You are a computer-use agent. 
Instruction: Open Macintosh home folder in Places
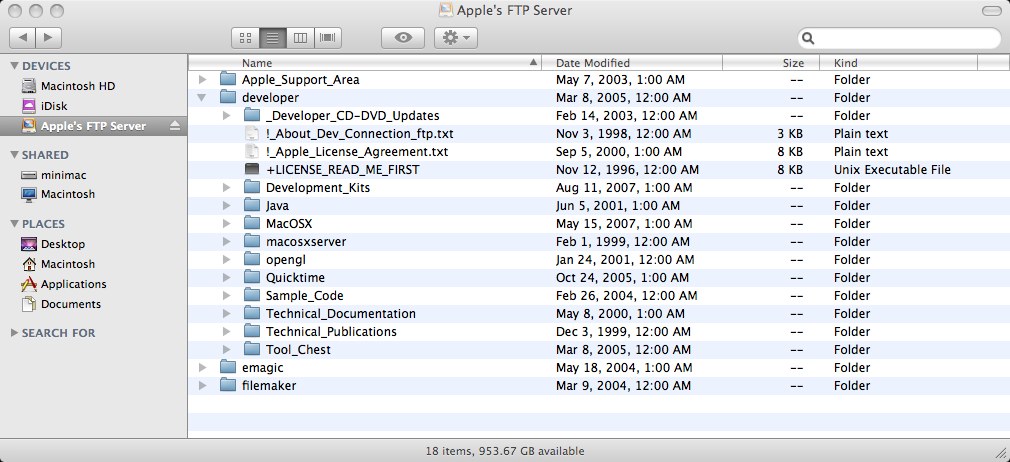(93, 264)
